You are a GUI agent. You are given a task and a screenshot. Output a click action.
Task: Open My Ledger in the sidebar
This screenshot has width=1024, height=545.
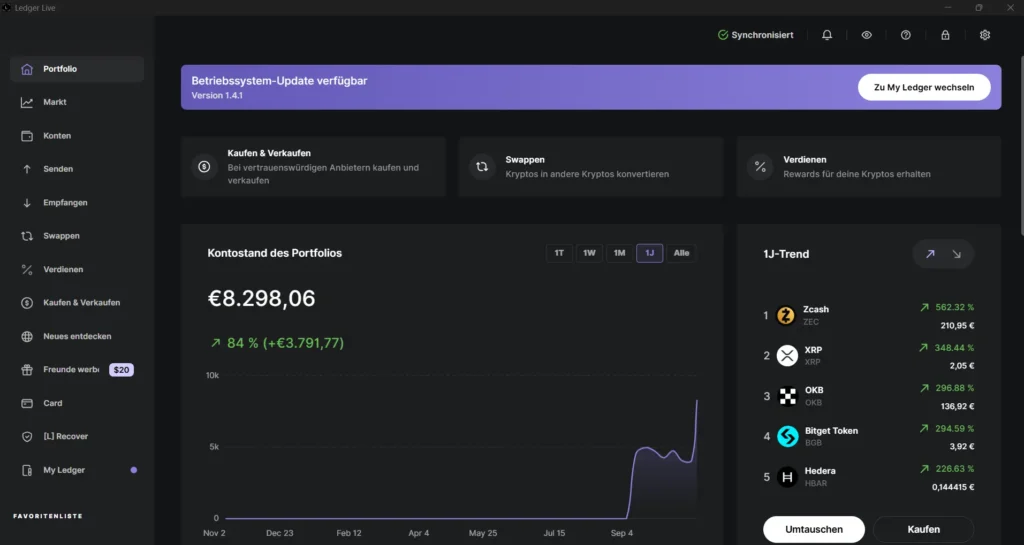pos(77,471)
